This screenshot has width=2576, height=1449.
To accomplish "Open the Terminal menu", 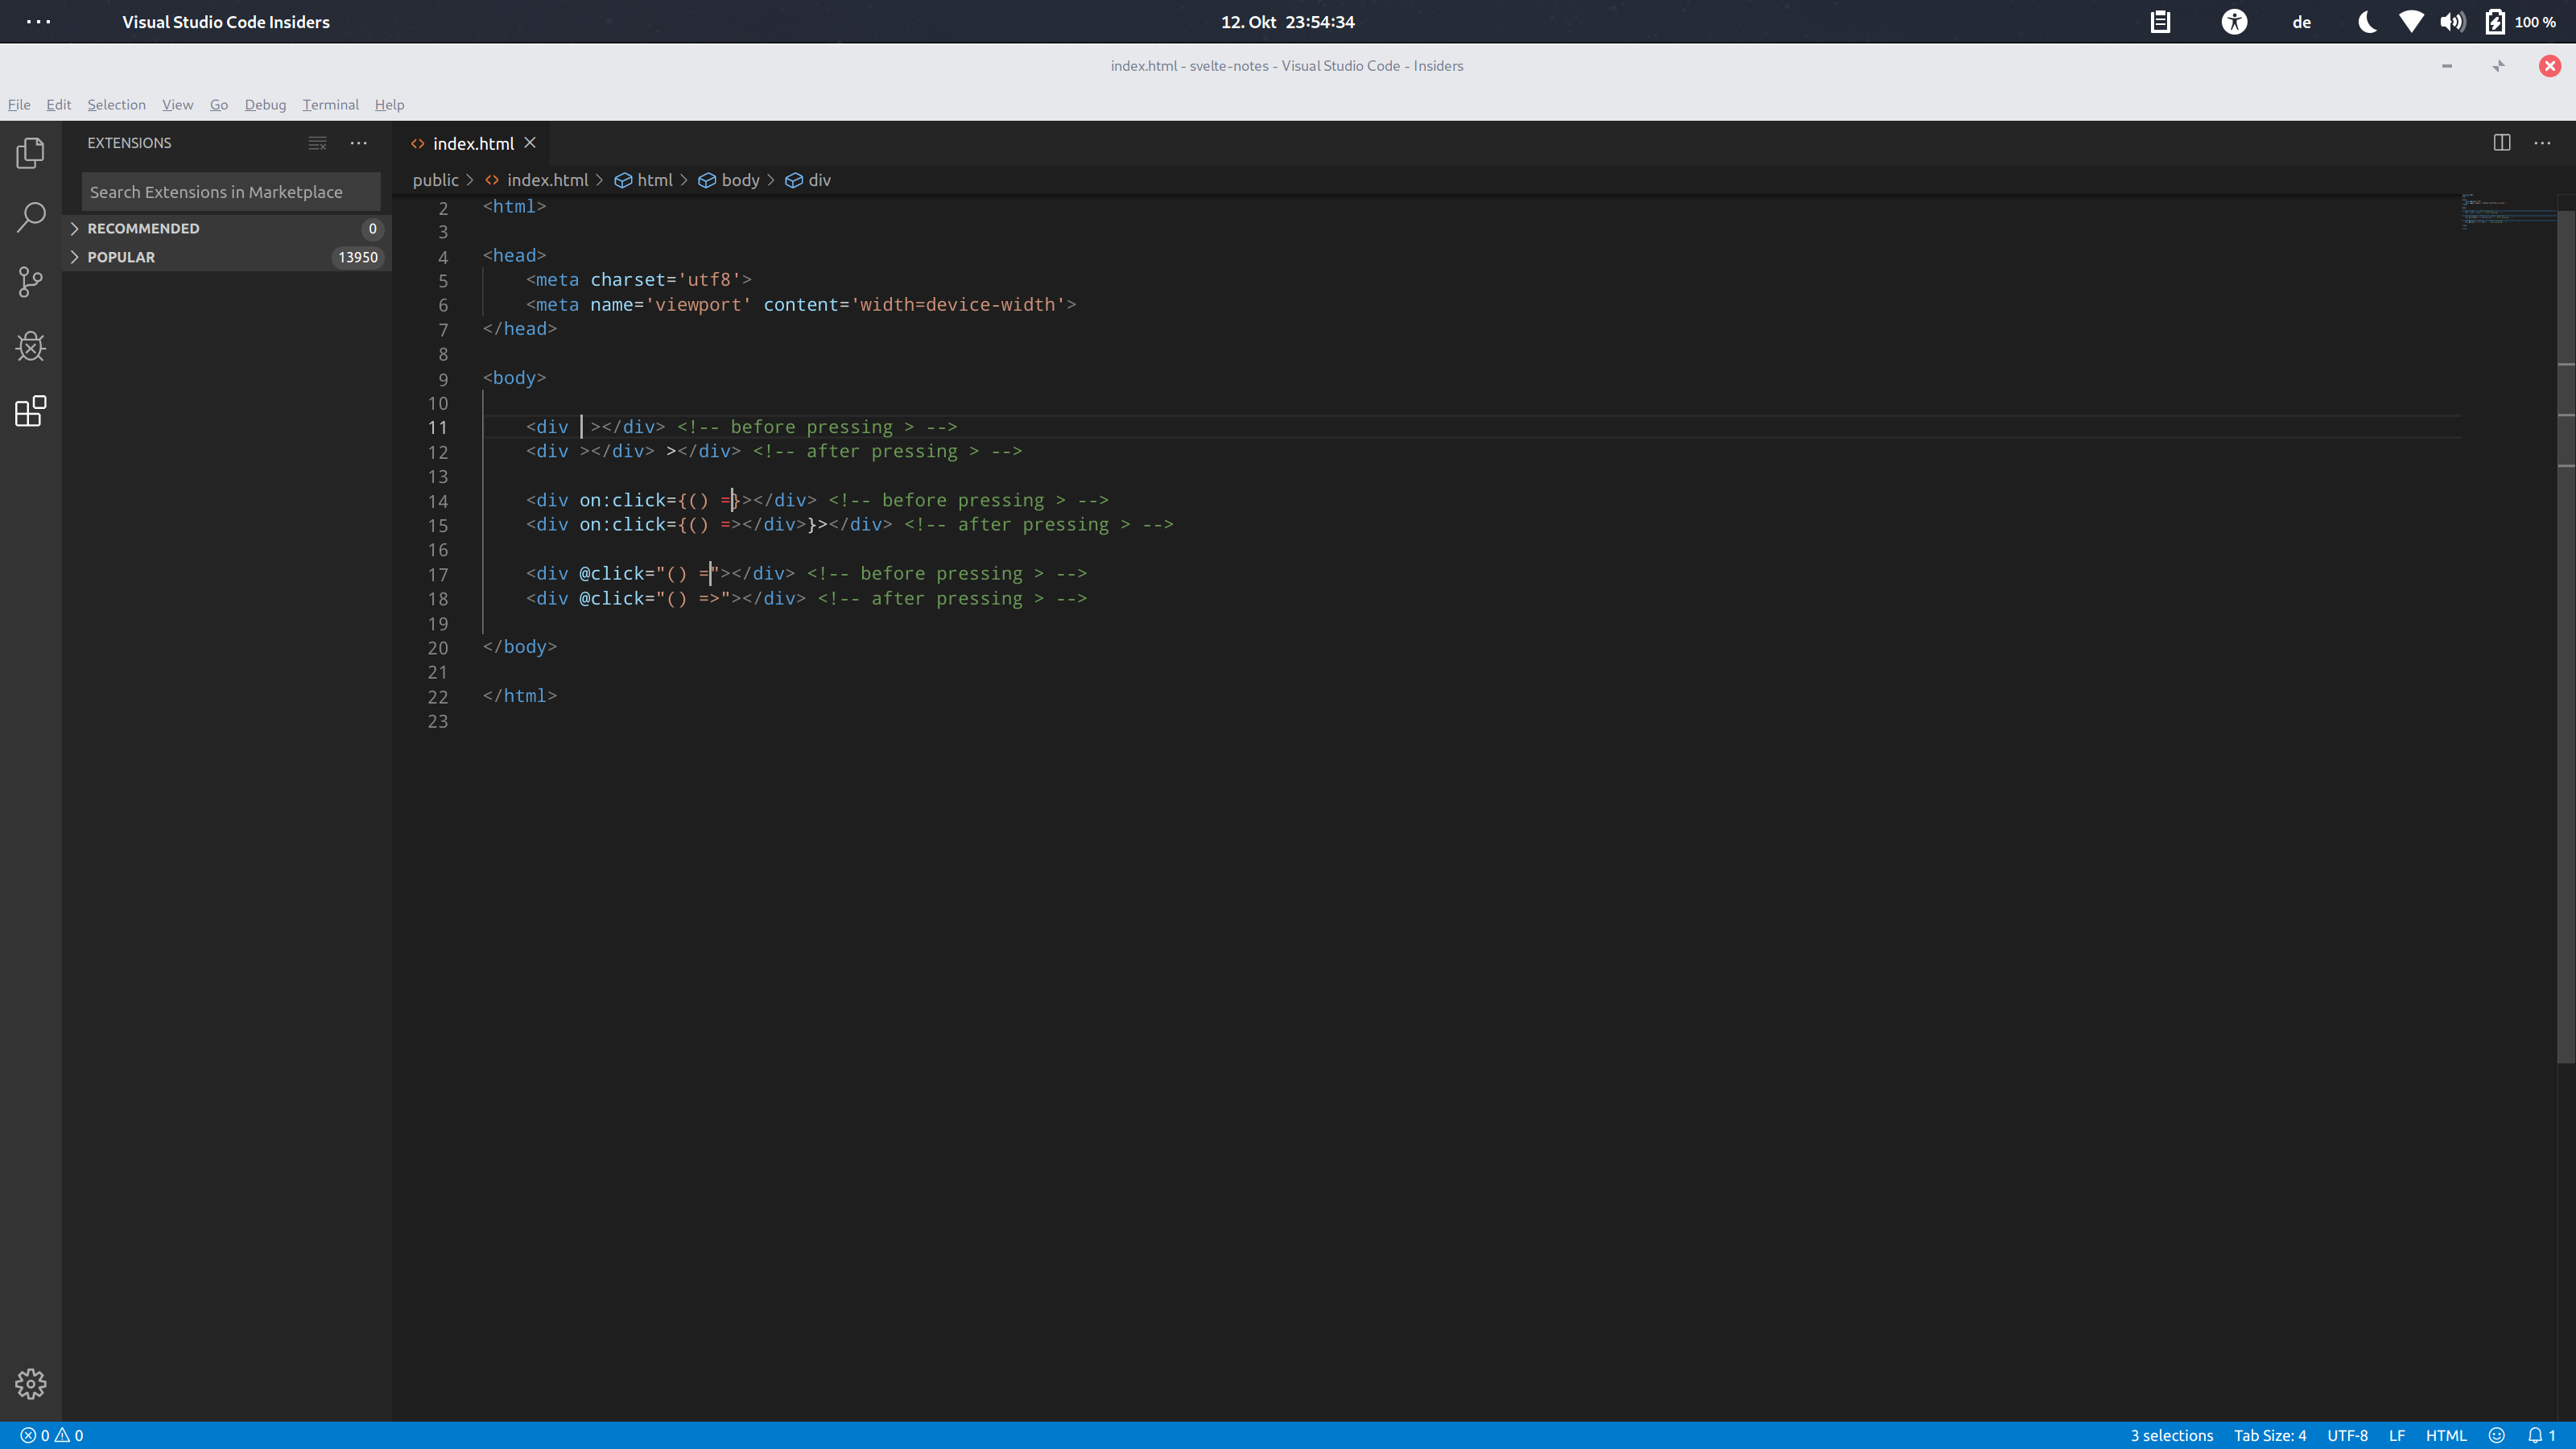I will [x=330, y=104].
